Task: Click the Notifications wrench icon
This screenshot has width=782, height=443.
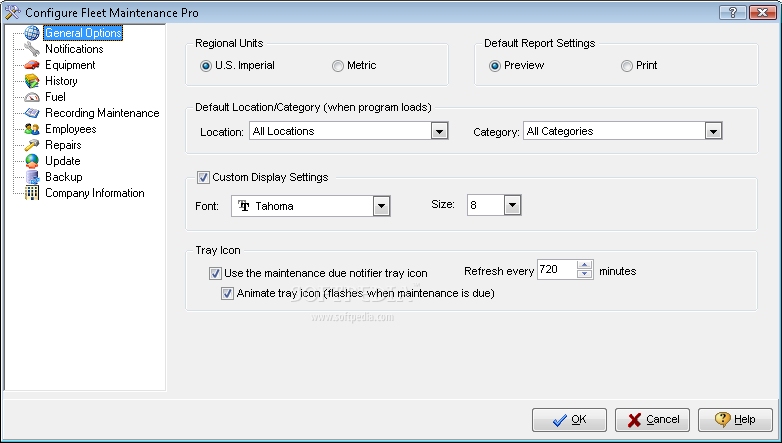Action: click(32, 49)
